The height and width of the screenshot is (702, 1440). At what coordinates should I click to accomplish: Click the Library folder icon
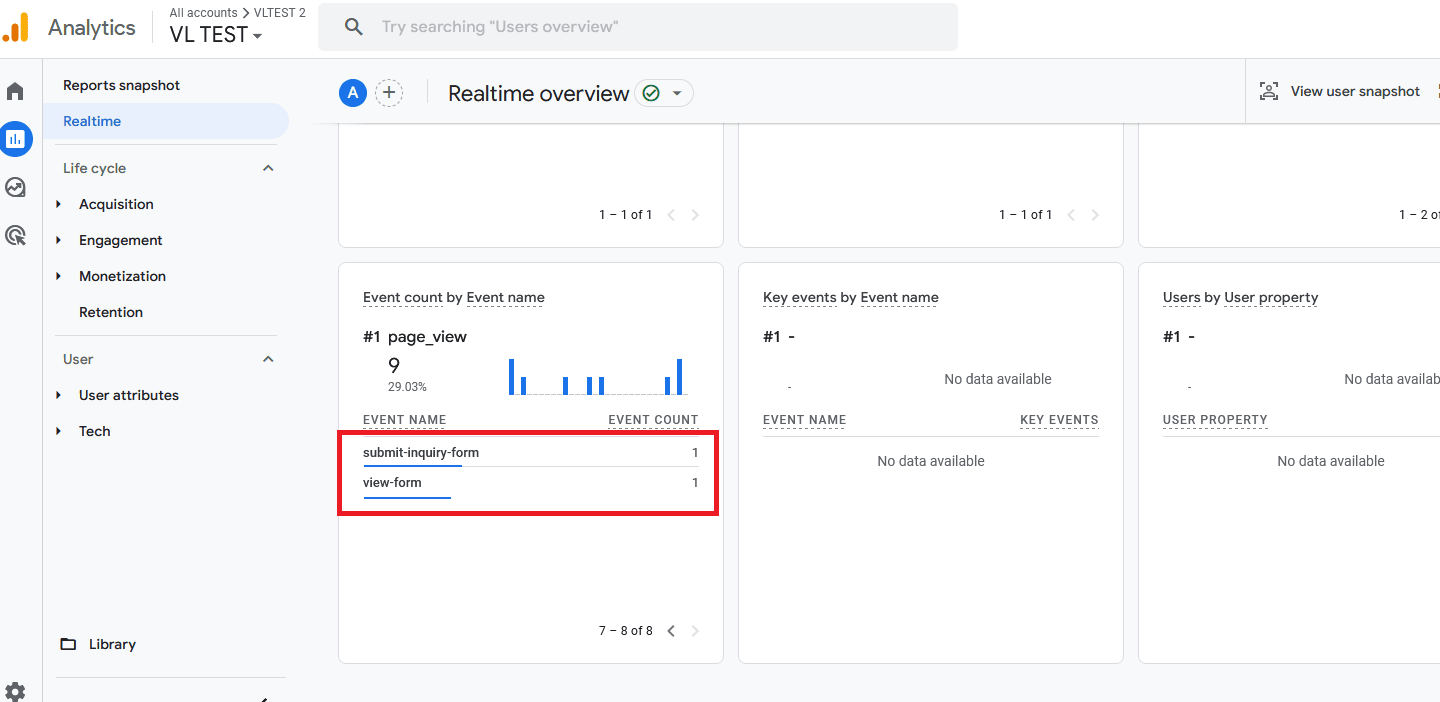(x=68, y=644)
